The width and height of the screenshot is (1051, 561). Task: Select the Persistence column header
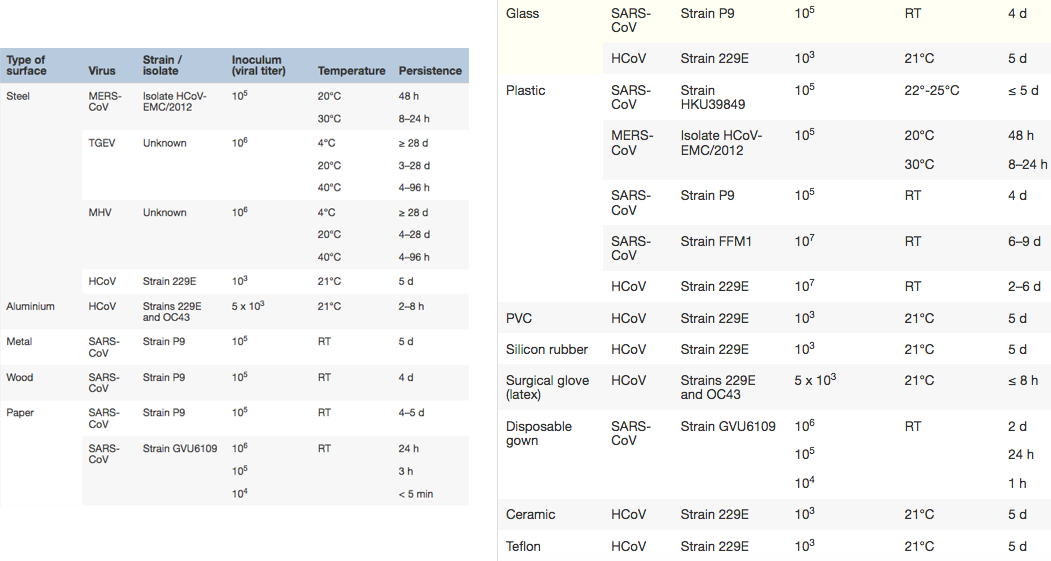(x=430, y=71)
